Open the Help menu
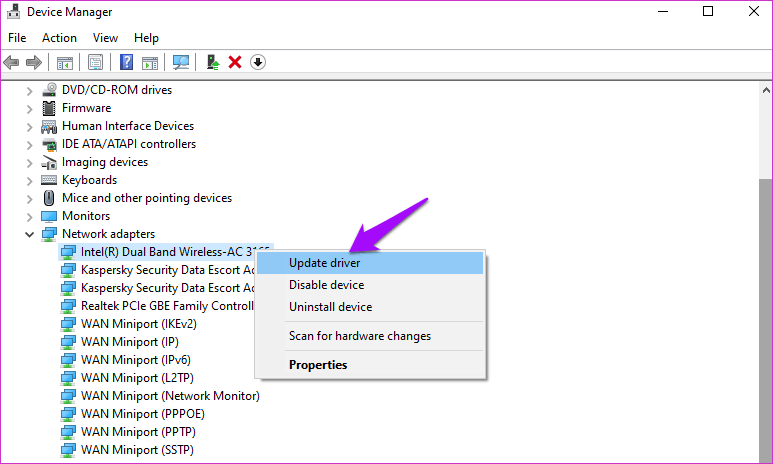Viewport: 773px width, 464px height. tap(146, 38)
